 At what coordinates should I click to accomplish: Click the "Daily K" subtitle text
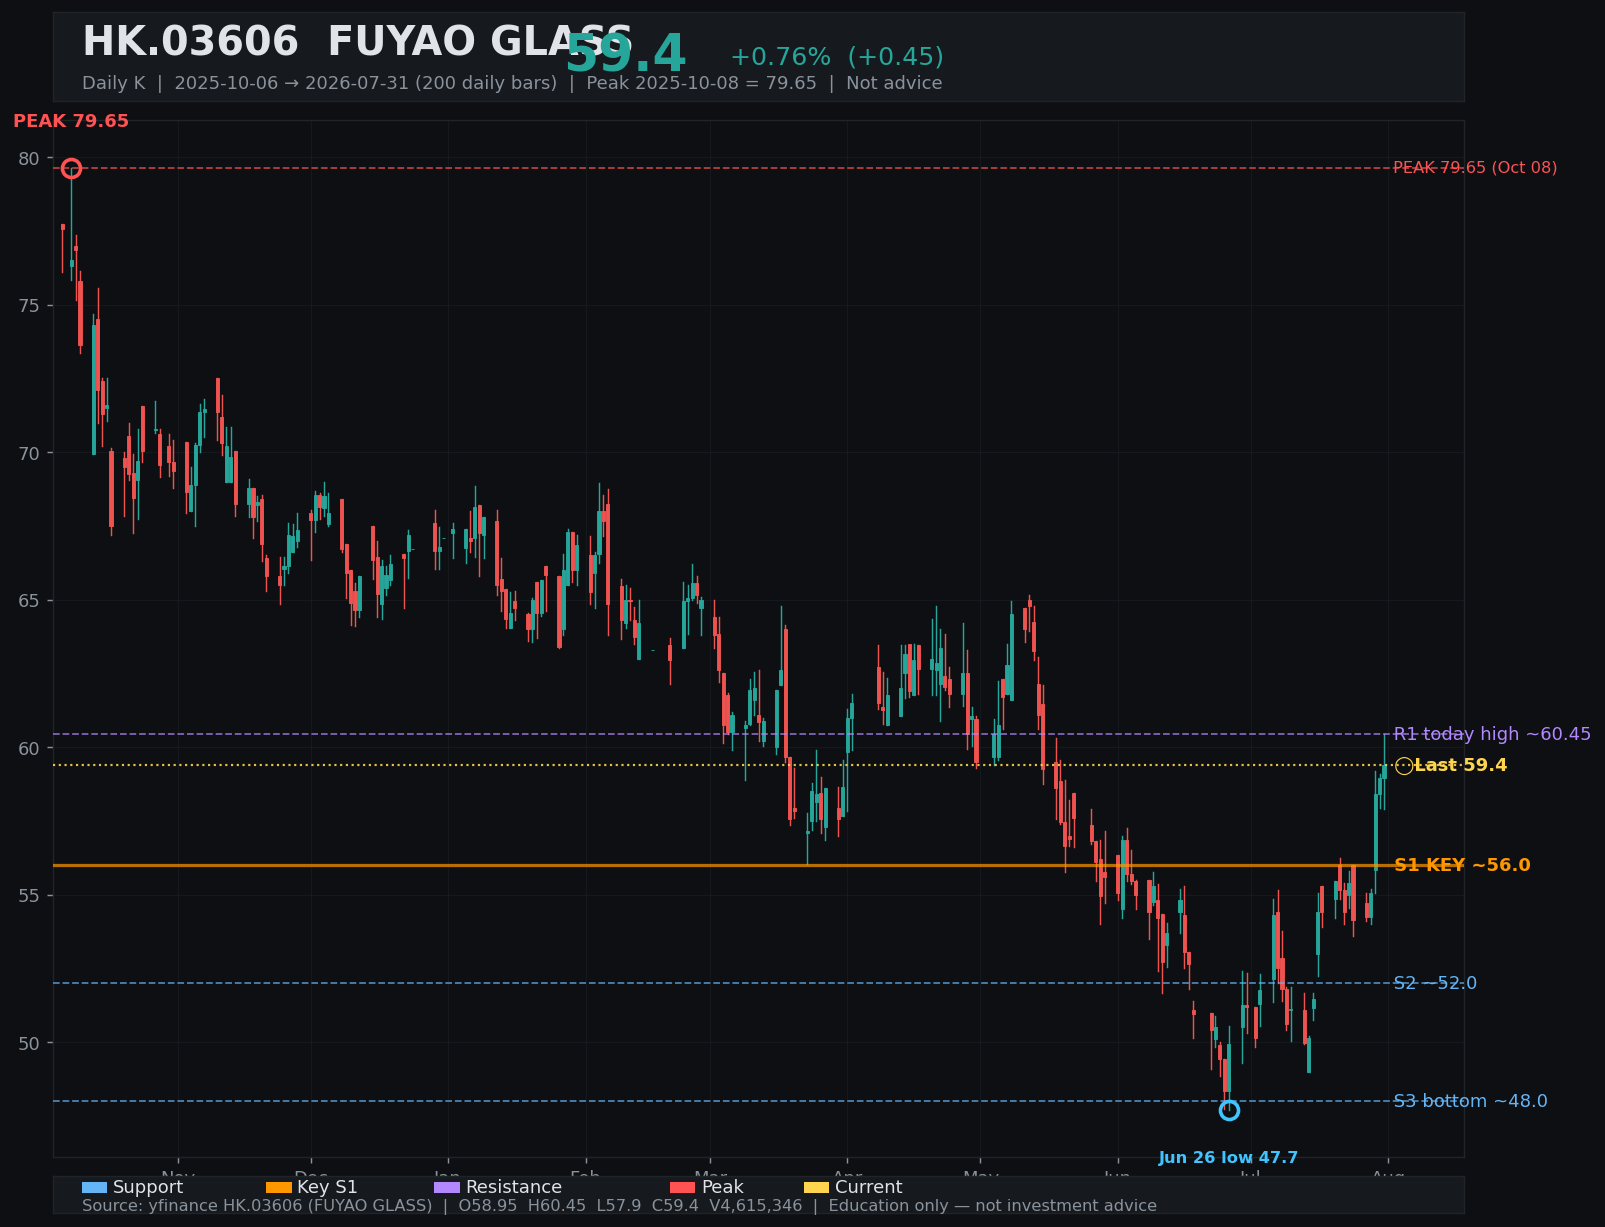115,83
